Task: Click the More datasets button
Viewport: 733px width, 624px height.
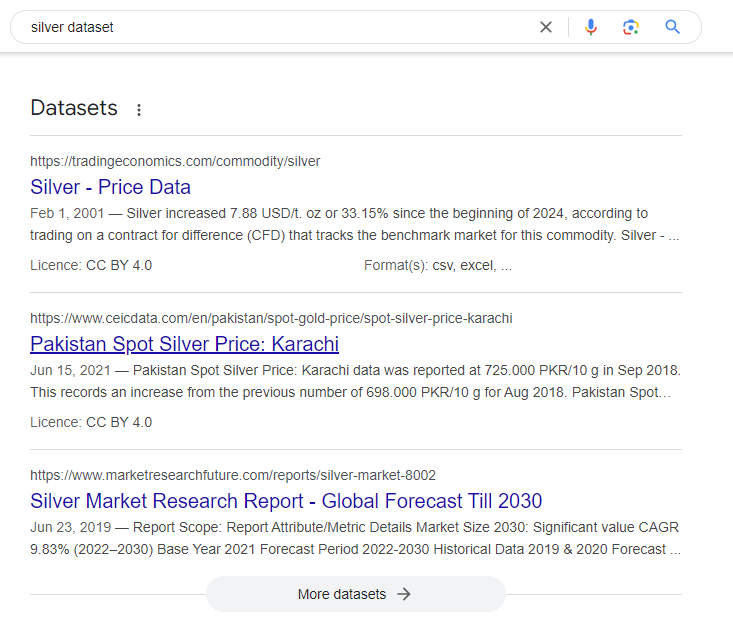Action: [356, 594]
